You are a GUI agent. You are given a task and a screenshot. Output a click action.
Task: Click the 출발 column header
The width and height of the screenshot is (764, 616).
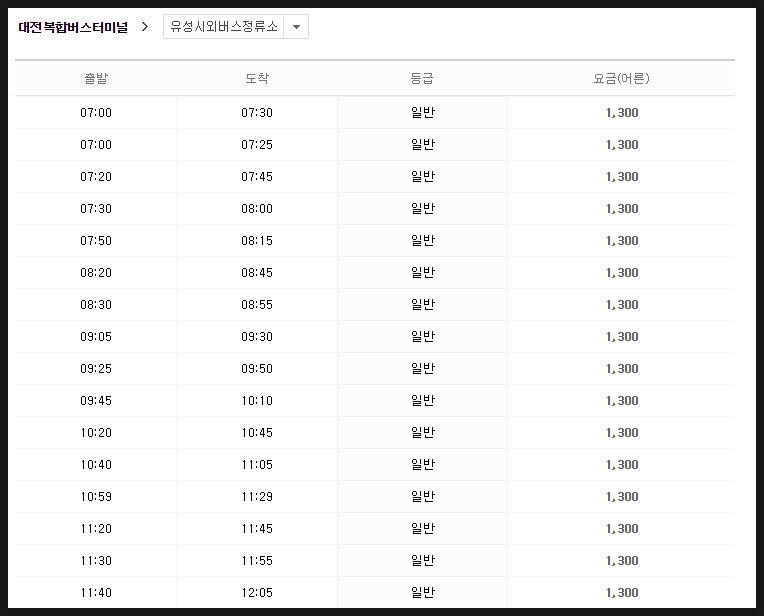tap(96, 78)
